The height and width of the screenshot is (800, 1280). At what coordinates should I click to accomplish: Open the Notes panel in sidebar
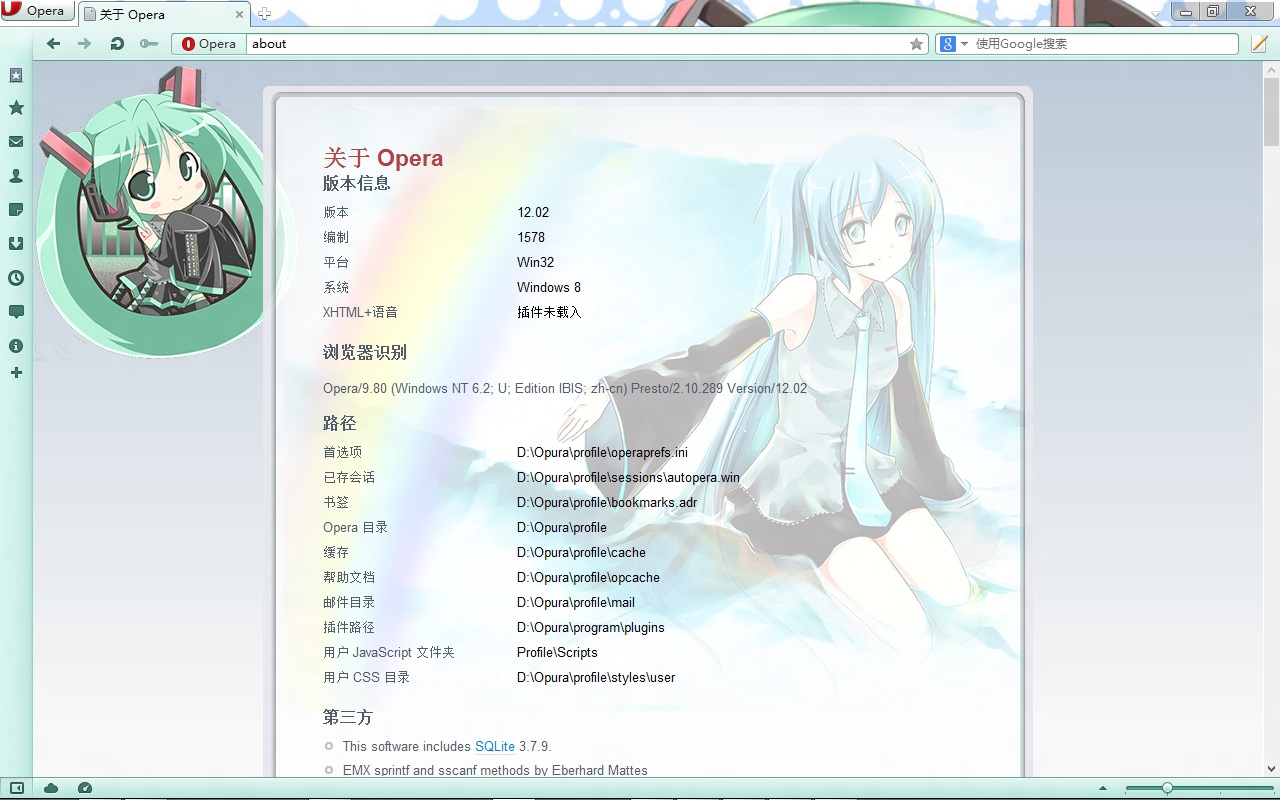[16, 210]
